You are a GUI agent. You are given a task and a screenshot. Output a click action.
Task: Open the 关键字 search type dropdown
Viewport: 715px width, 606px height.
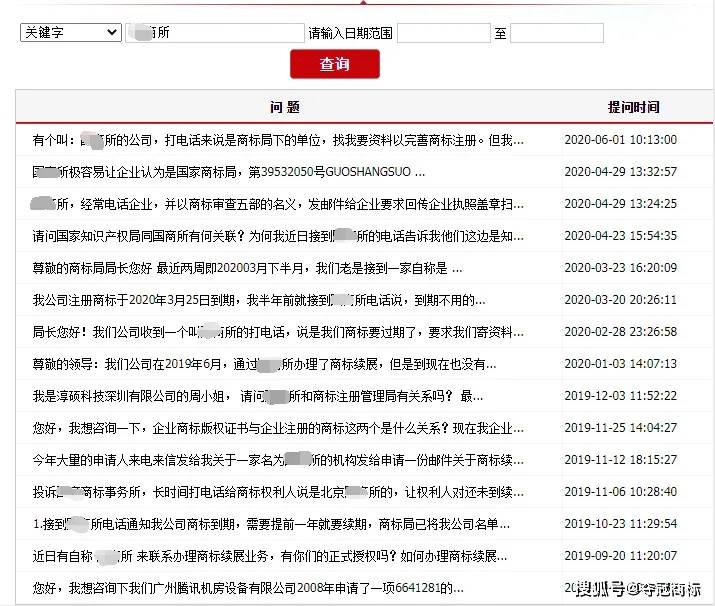coord(71,32)
